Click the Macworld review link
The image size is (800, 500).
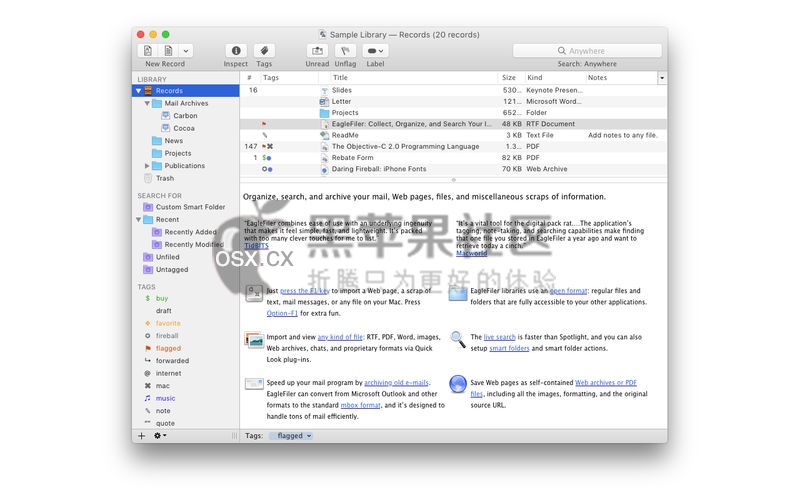(471, 253)
